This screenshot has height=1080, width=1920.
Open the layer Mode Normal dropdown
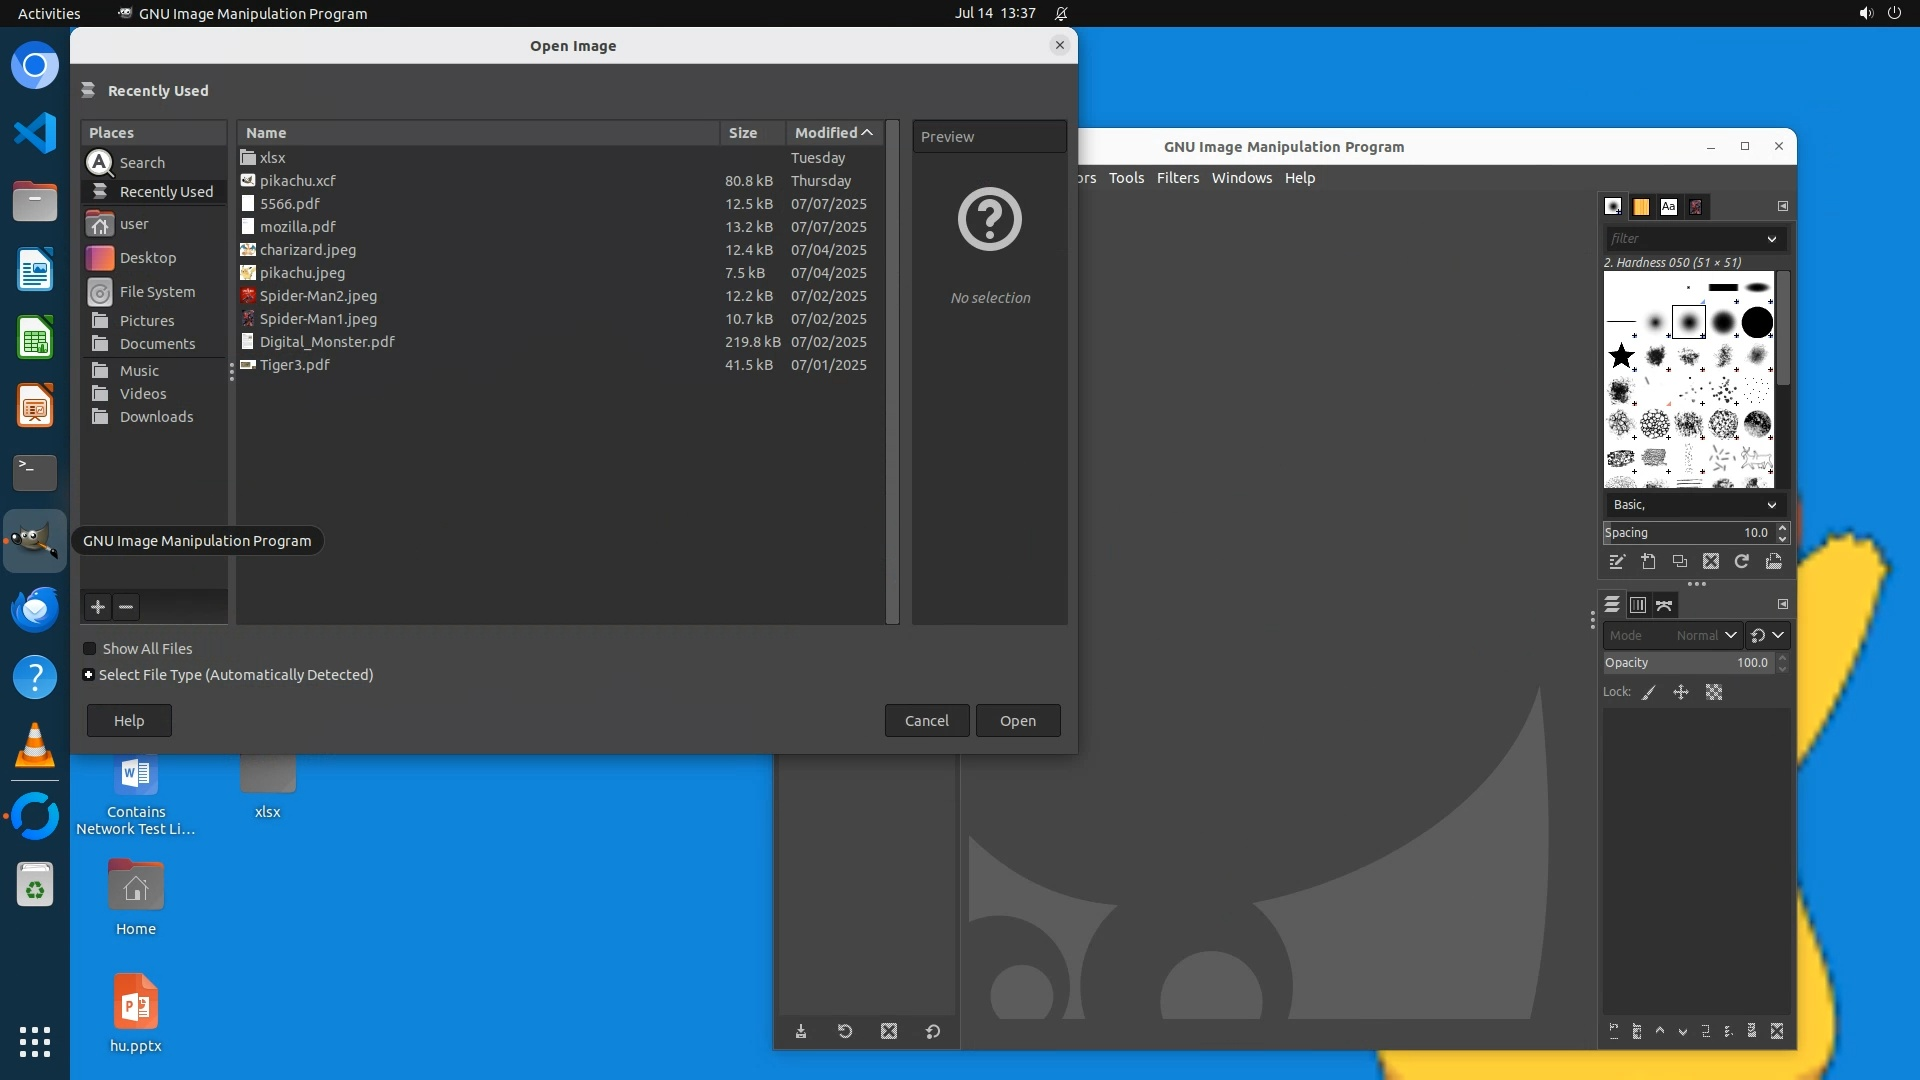click(1672, 636)
